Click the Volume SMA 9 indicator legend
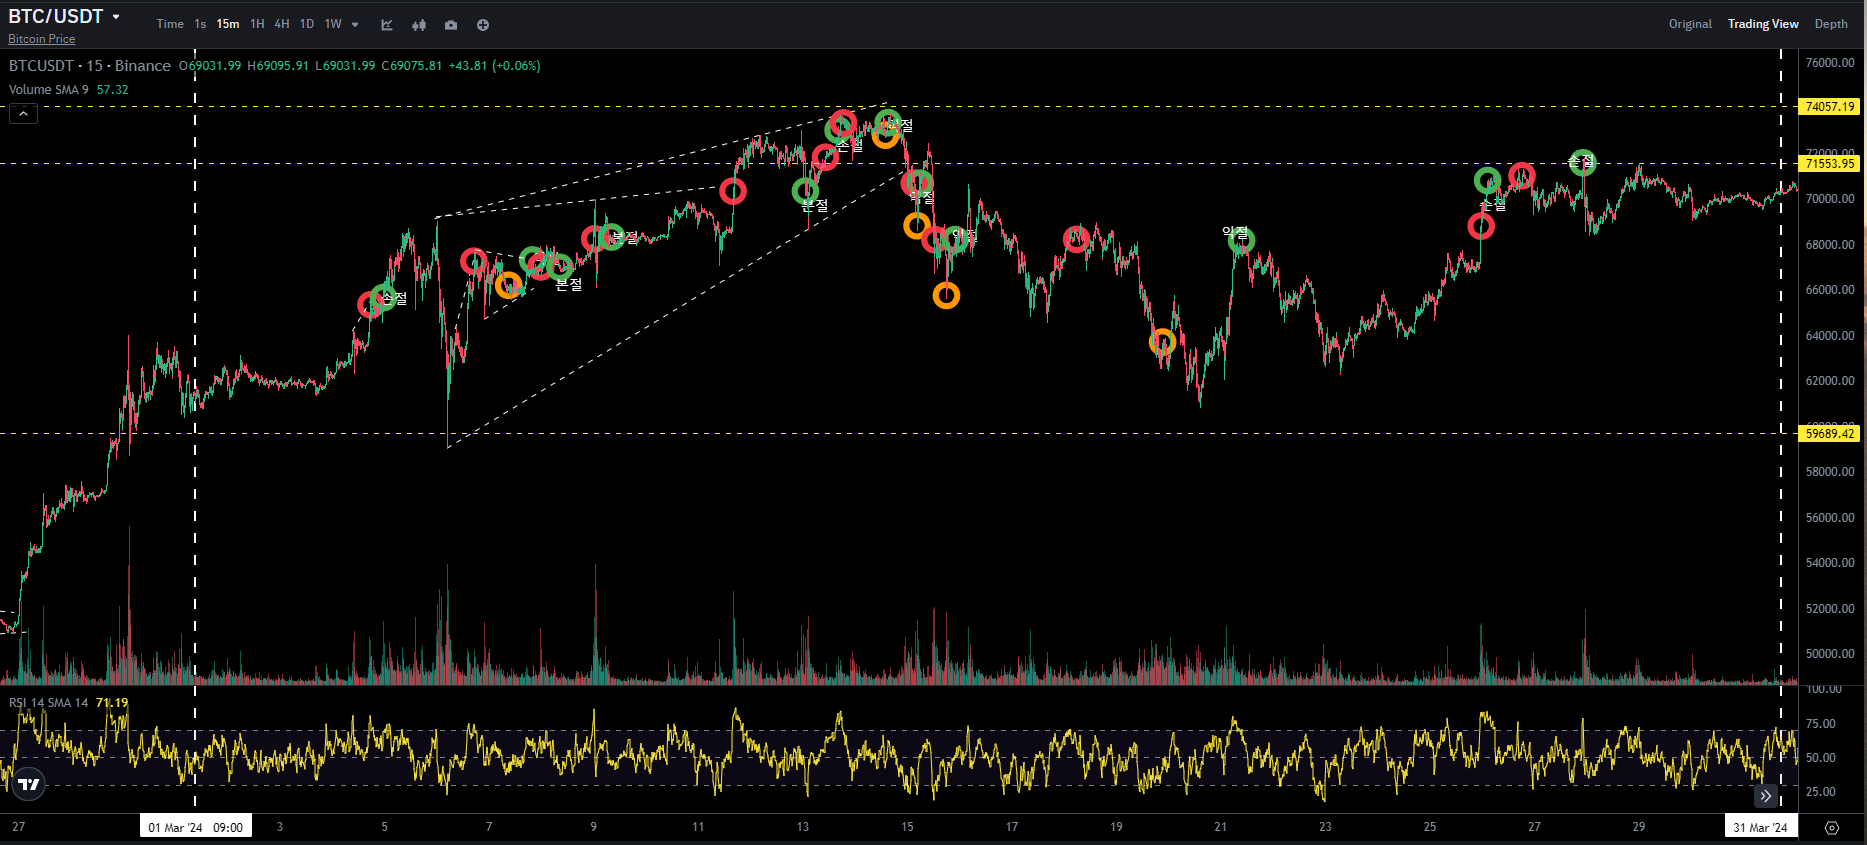 (48, 90)
